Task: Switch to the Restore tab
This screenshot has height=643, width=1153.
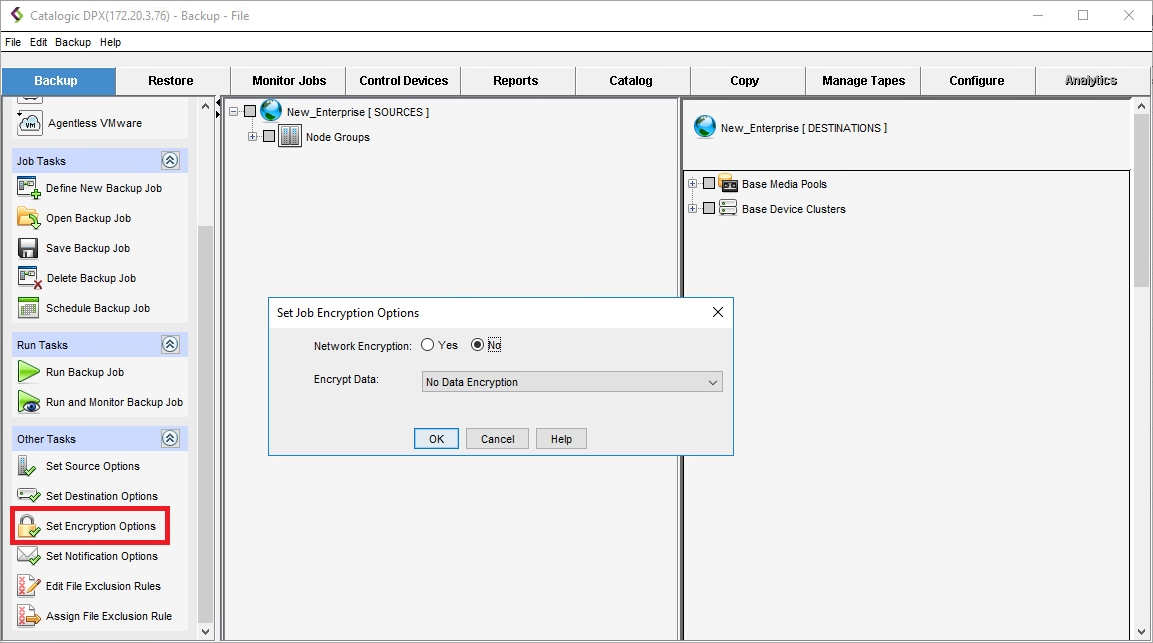Action: click(171, 81)
